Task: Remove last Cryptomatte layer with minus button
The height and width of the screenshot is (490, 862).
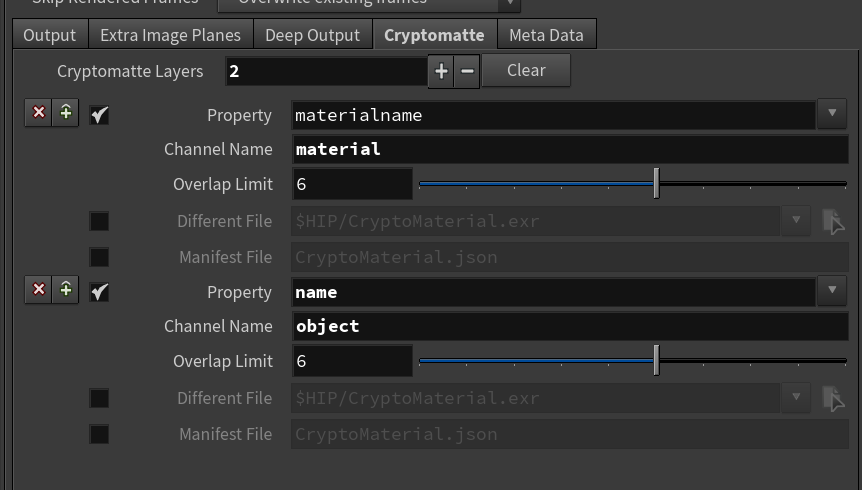Action: point(467,71)
